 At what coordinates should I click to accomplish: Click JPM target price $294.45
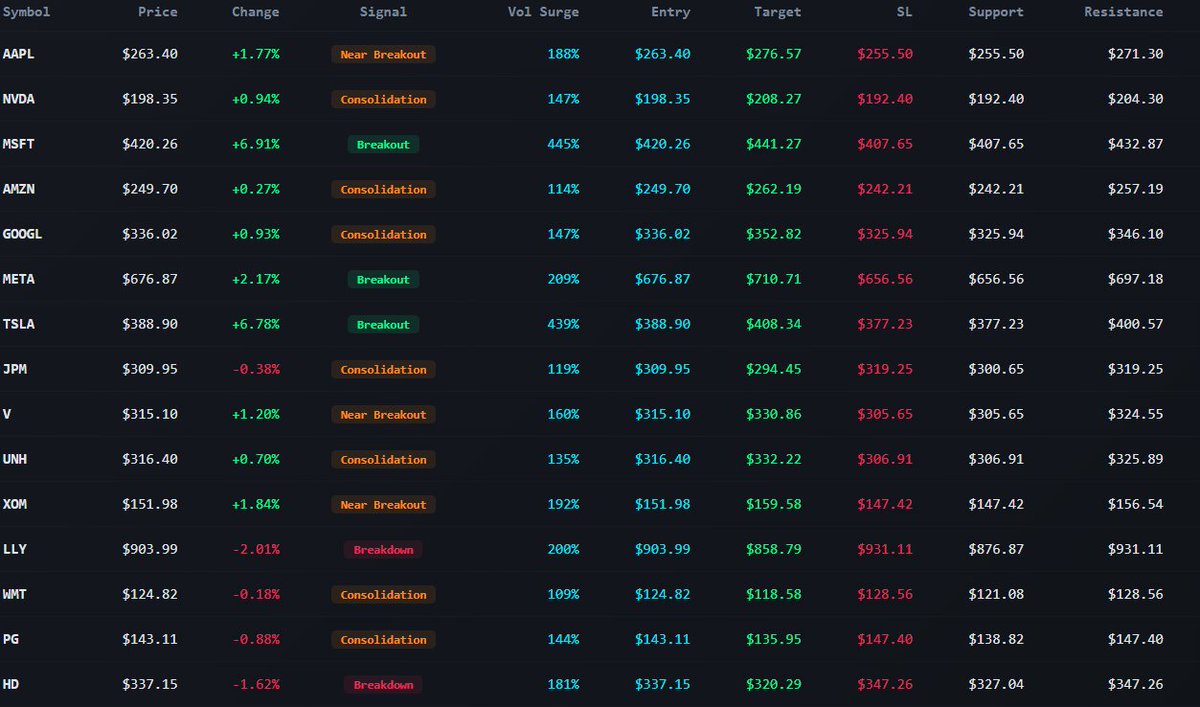pos(773,369)
